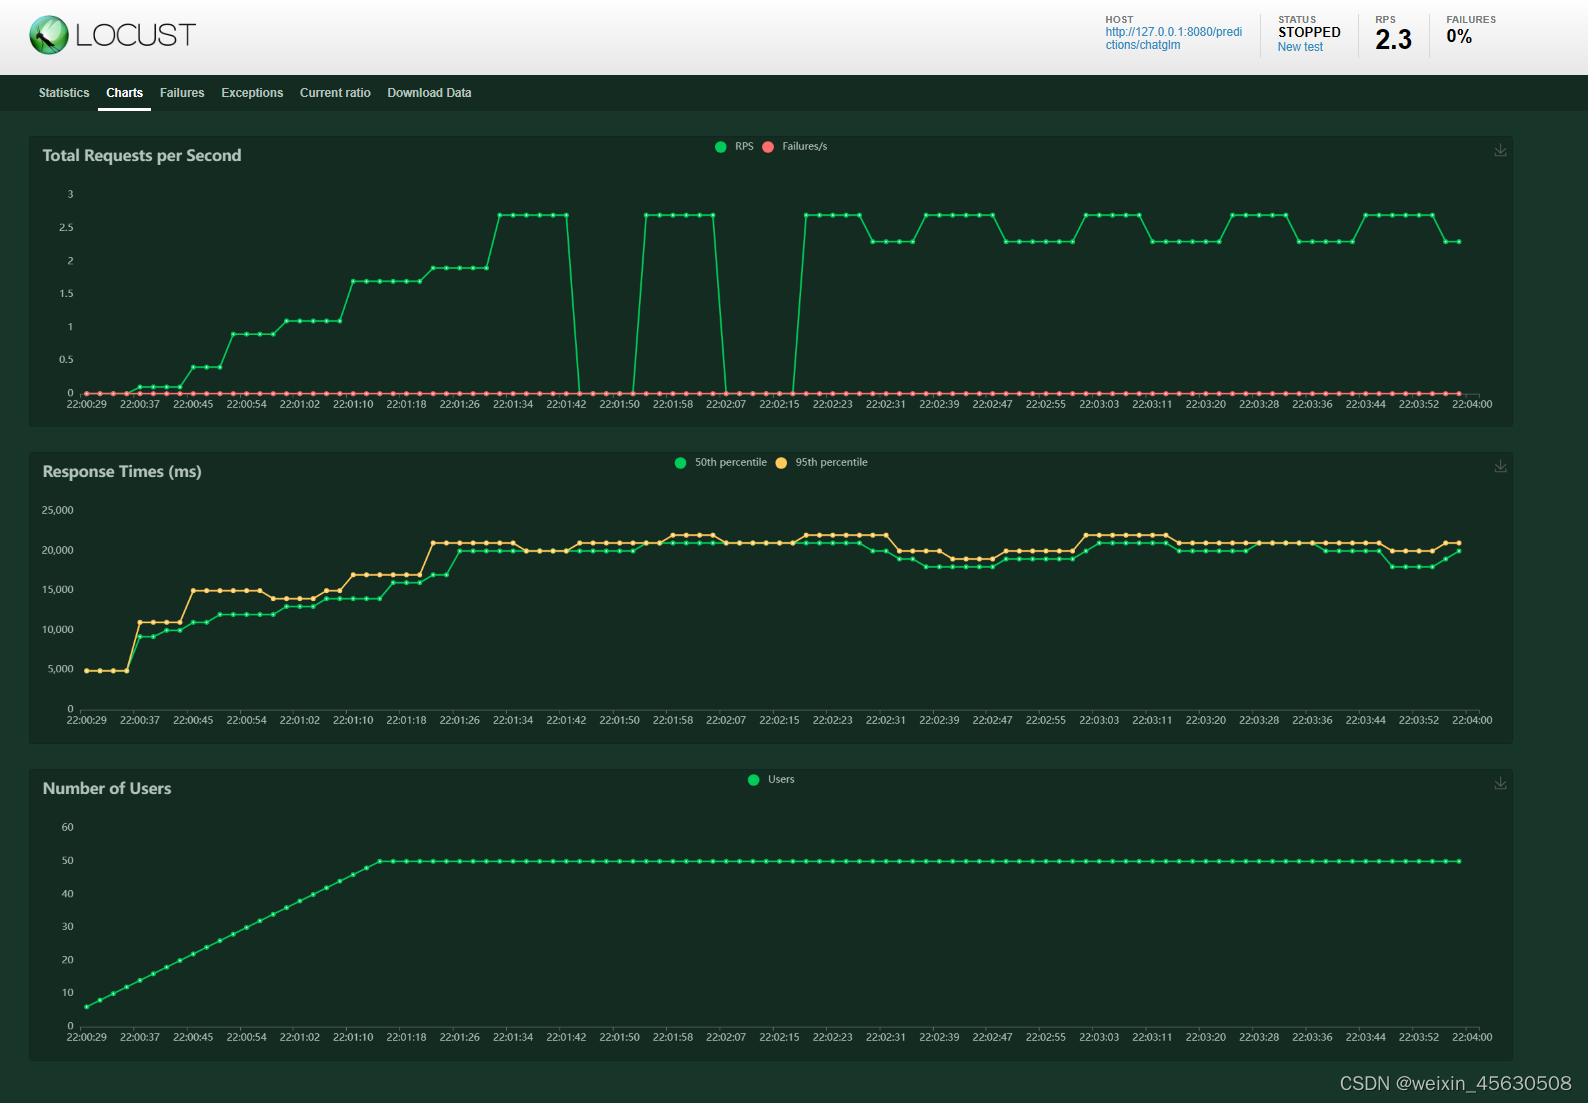Click the RPS value 2.3

click(x=1393, y=40)
